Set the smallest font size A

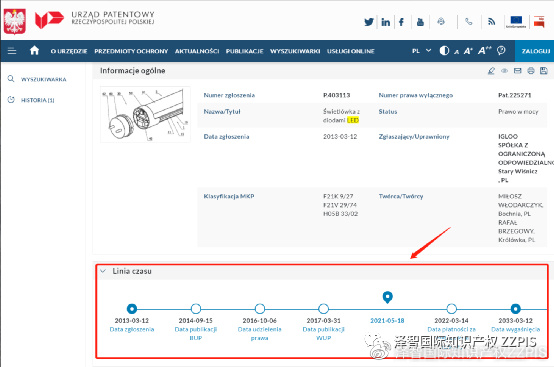click(x=456, y=52)
